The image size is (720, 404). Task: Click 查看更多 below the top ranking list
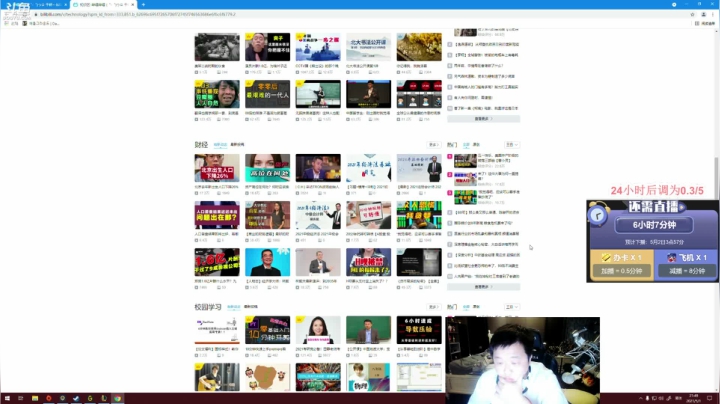pyautogui.click(x=484, y=118)
